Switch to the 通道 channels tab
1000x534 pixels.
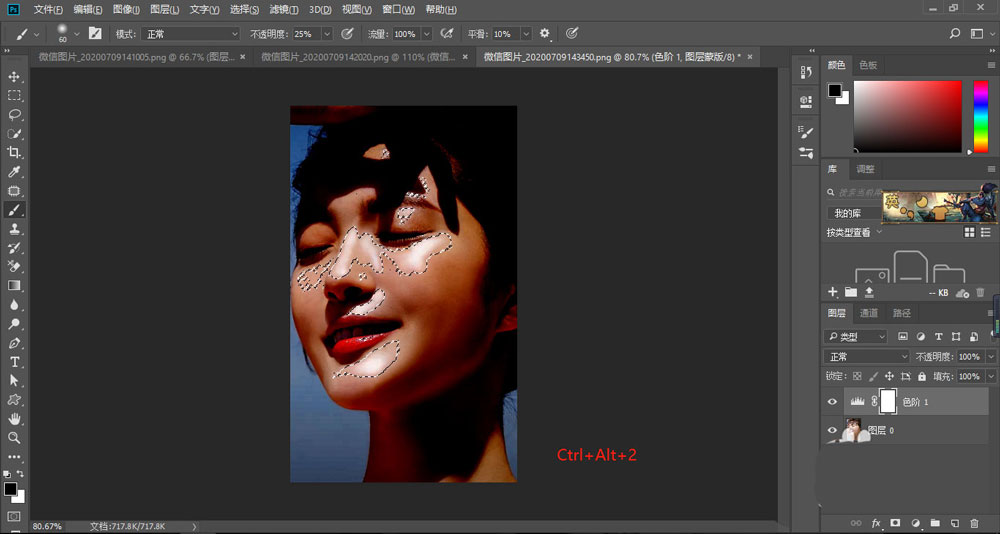click(x=868, y=313)
